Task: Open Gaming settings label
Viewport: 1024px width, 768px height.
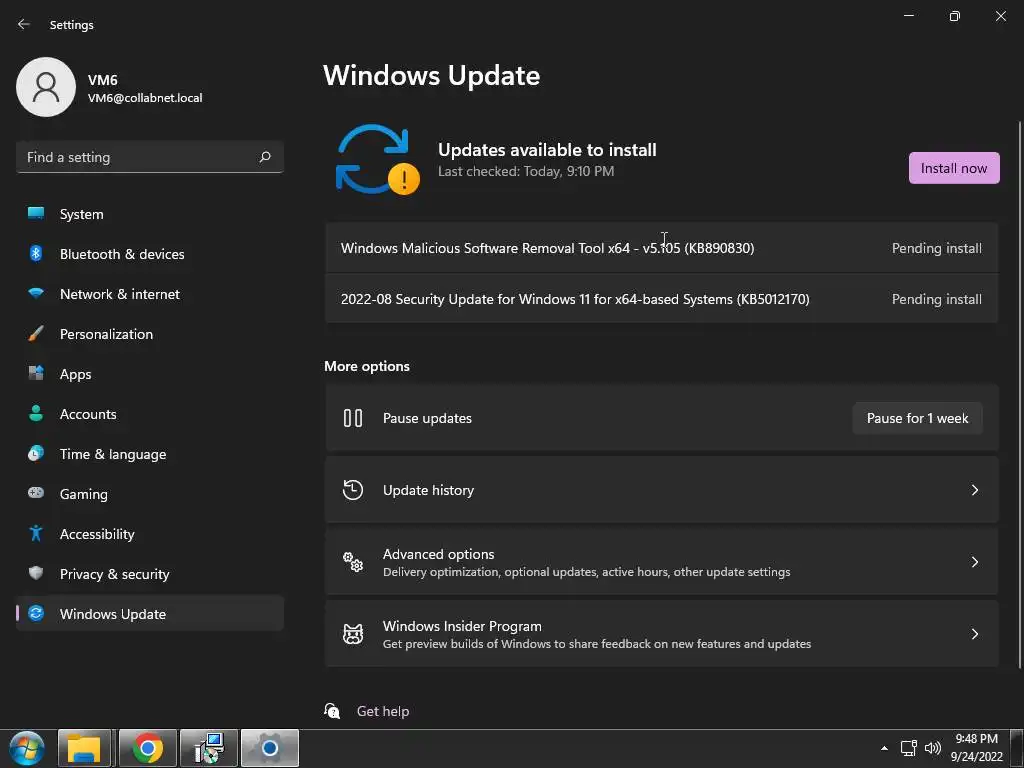Action: tap(84, 494)
